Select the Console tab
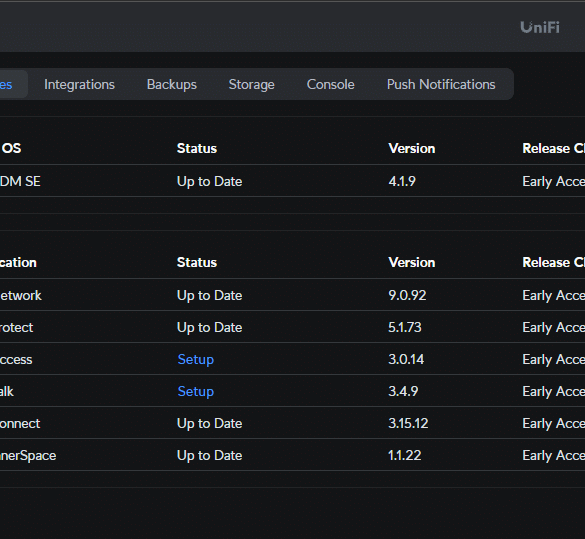The height and width of the screenshot is (539, 585). 331,84
